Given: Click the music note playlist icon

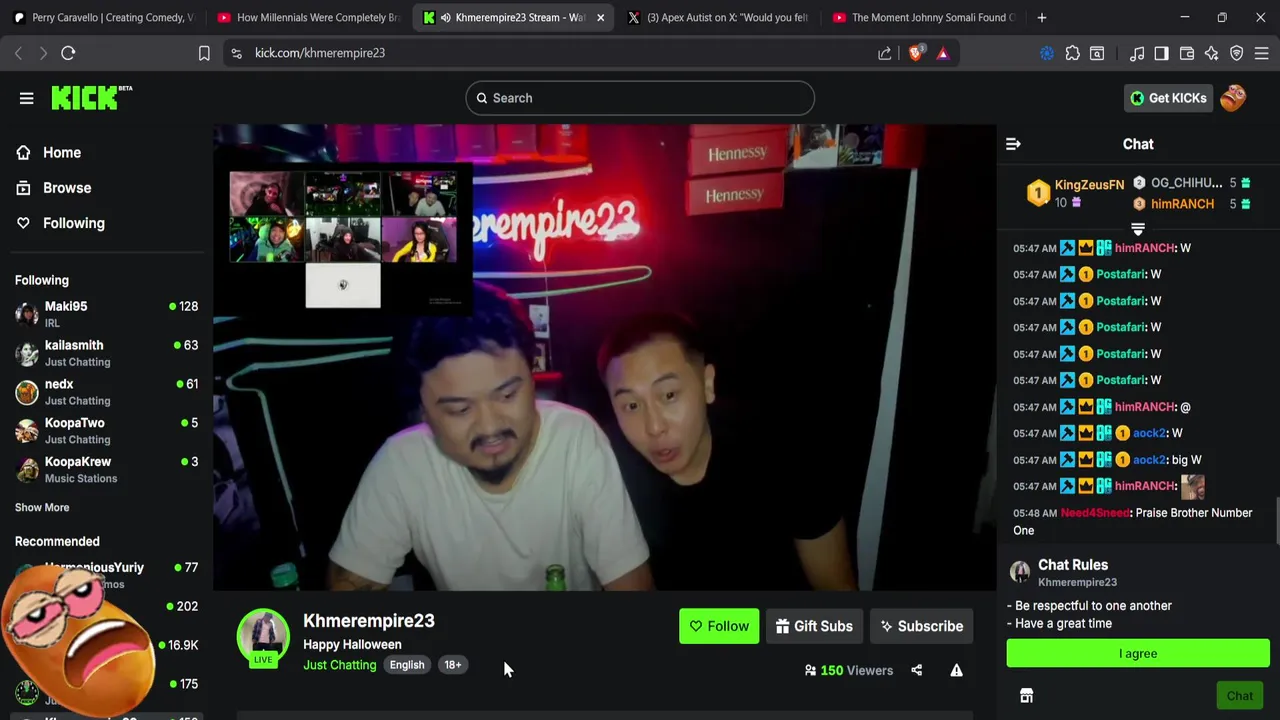Looking at the screenshot, I should 1137,53.
